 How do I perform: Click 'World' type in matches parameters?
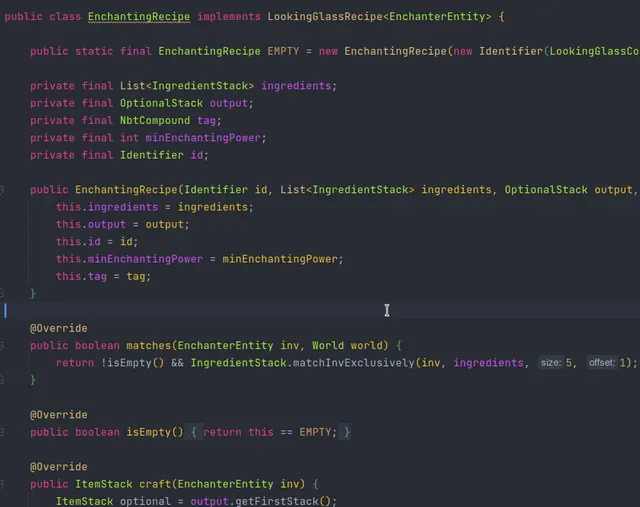tap(328, 346)
